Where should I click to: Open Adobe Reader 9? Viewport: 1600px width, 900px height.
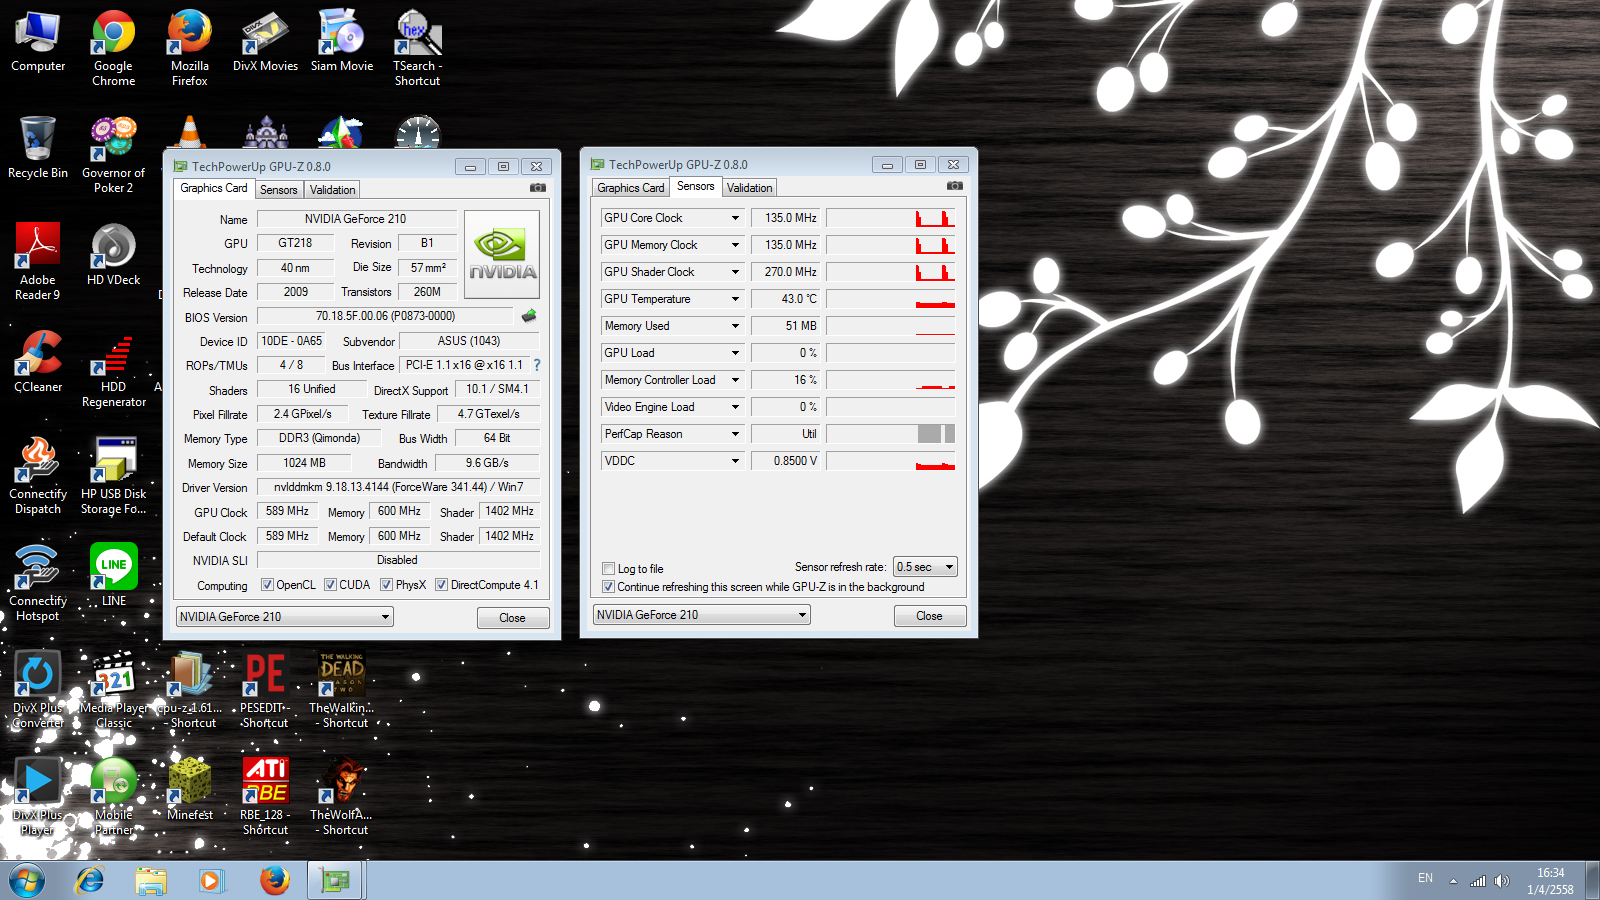click(x=38, y=262)
